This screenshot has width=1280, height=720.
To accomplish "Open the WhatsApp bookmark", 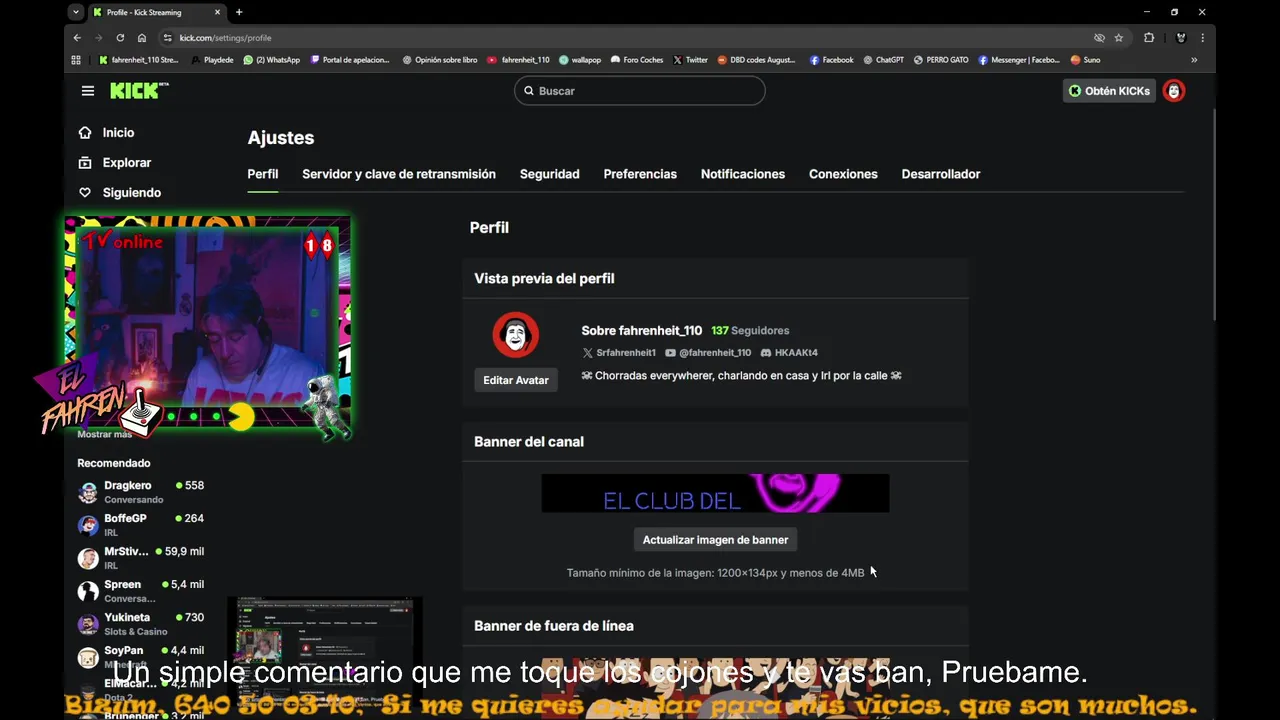I will click(x=271, y=60).
